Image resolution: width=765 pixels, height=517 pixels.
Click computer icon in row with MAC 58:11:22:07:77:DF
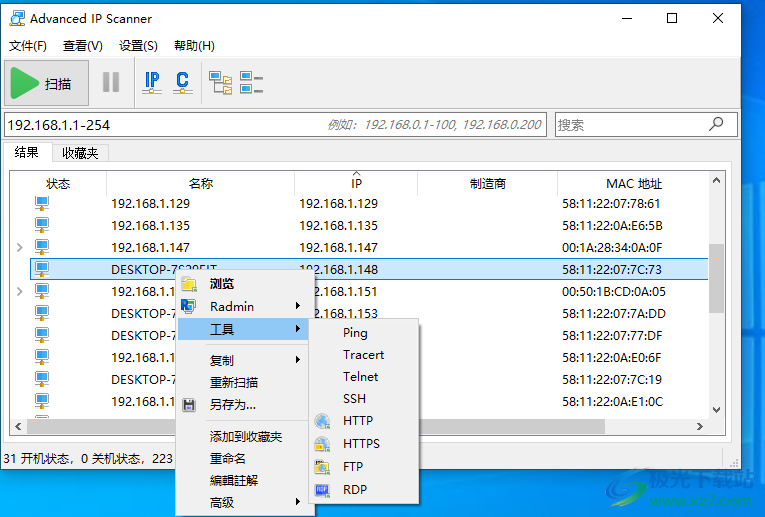coord(42,335)
